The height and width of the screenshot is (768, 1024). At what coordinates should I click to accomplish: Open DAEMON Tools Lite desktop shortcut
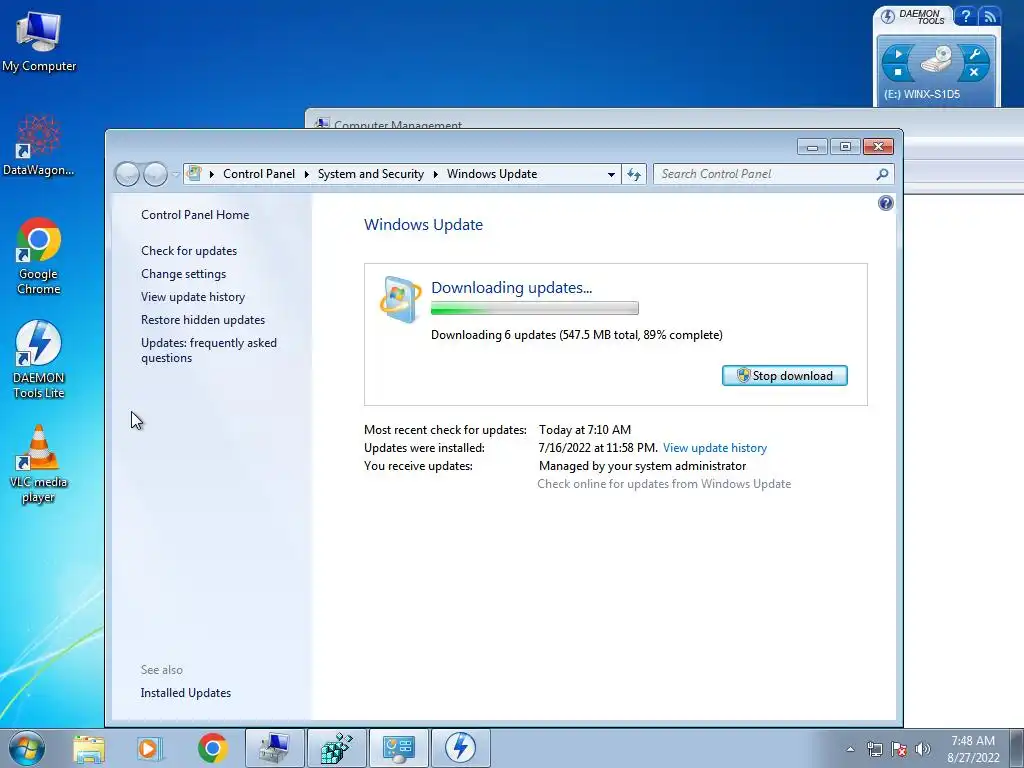coord(39,360)
